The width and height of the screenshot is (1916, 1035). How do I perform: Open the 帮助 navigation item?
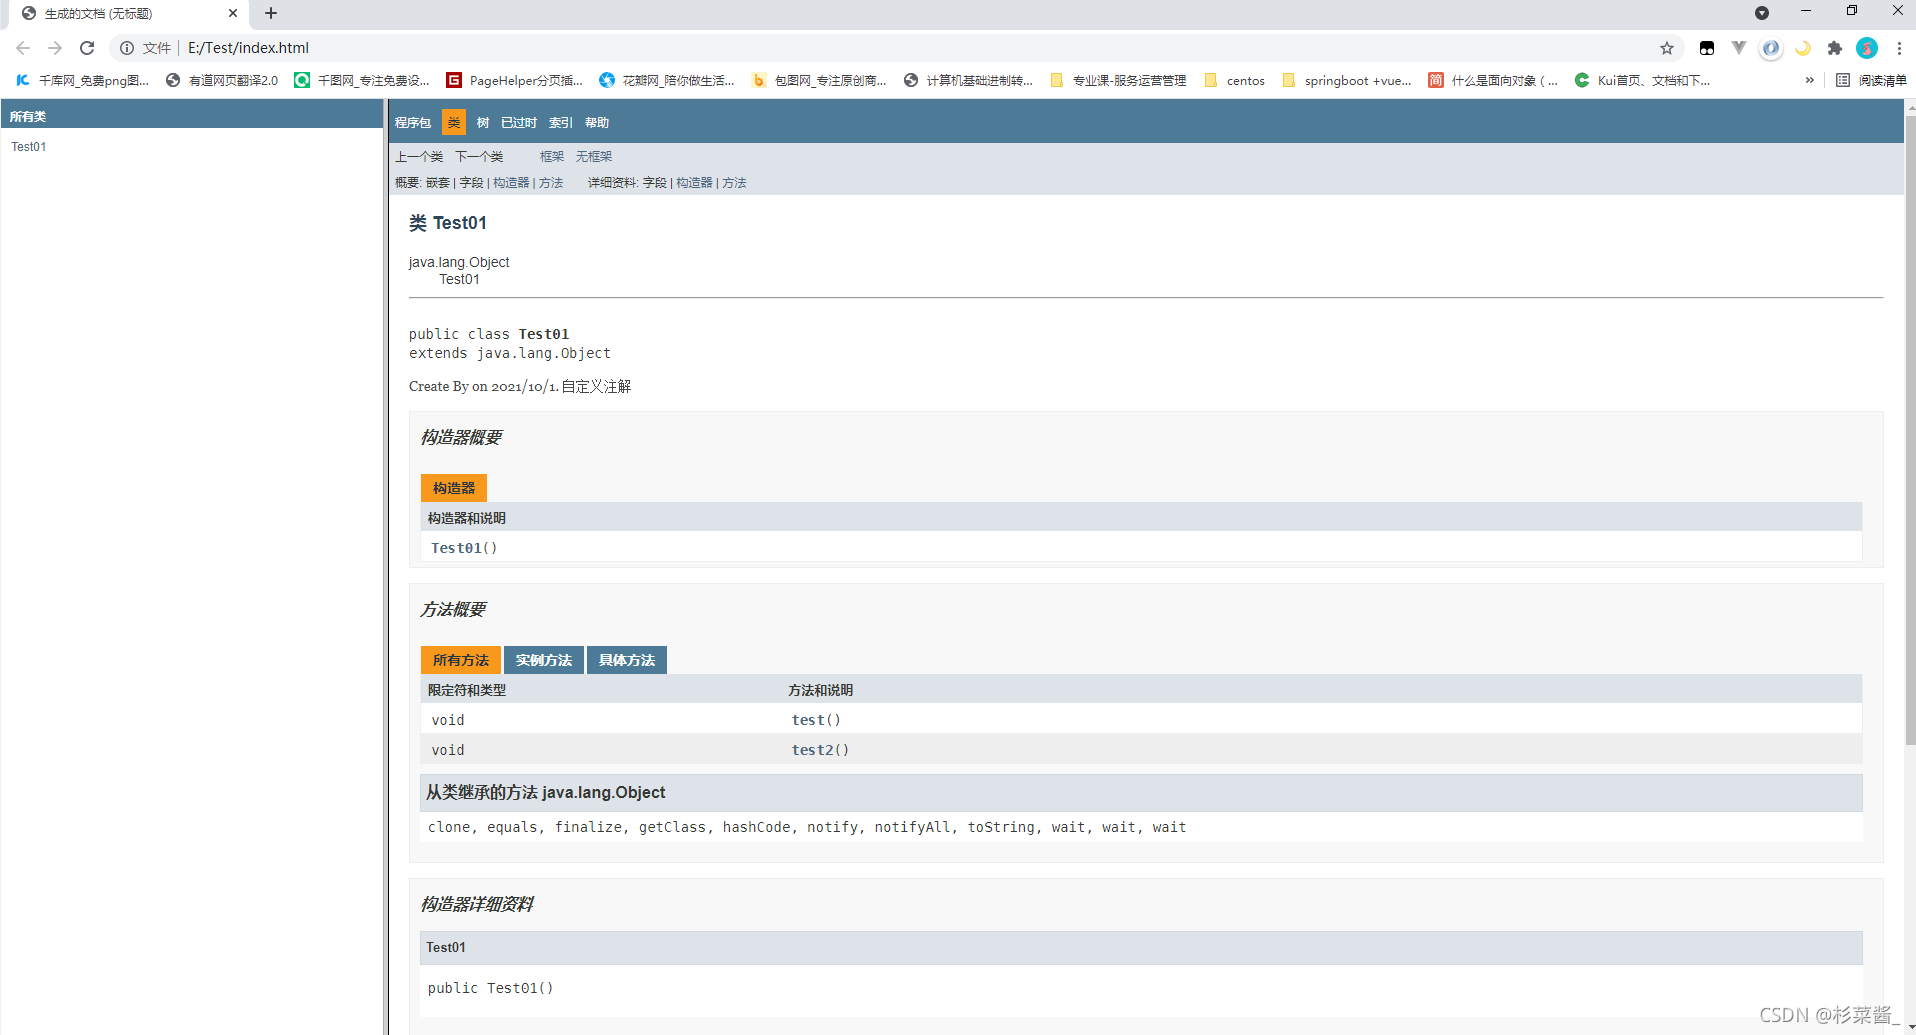click(597, 123)
